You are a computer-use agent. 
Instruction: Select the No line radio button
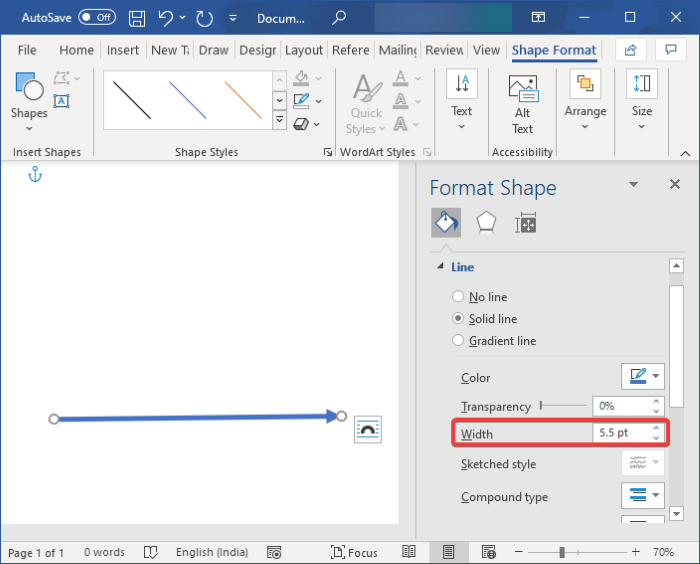tap(458, 297)
